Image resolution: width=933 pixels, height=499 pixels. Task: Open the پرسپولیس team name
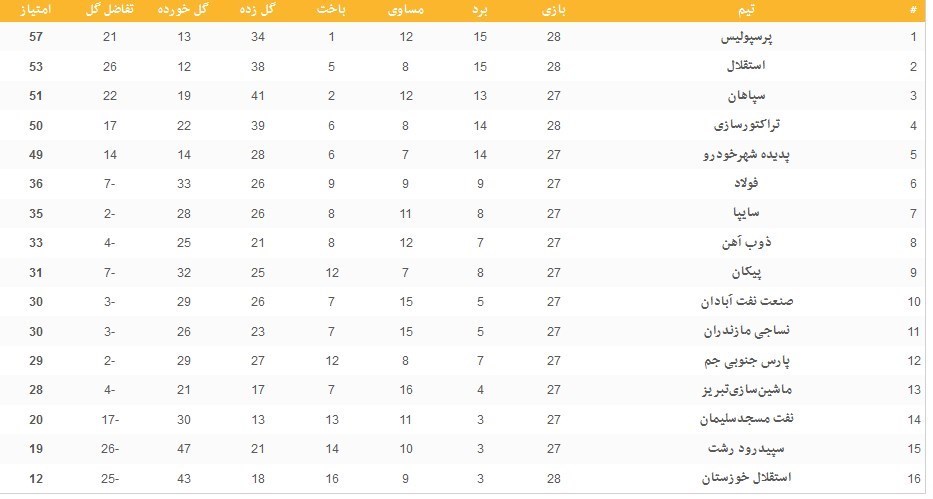coord(754,38)
